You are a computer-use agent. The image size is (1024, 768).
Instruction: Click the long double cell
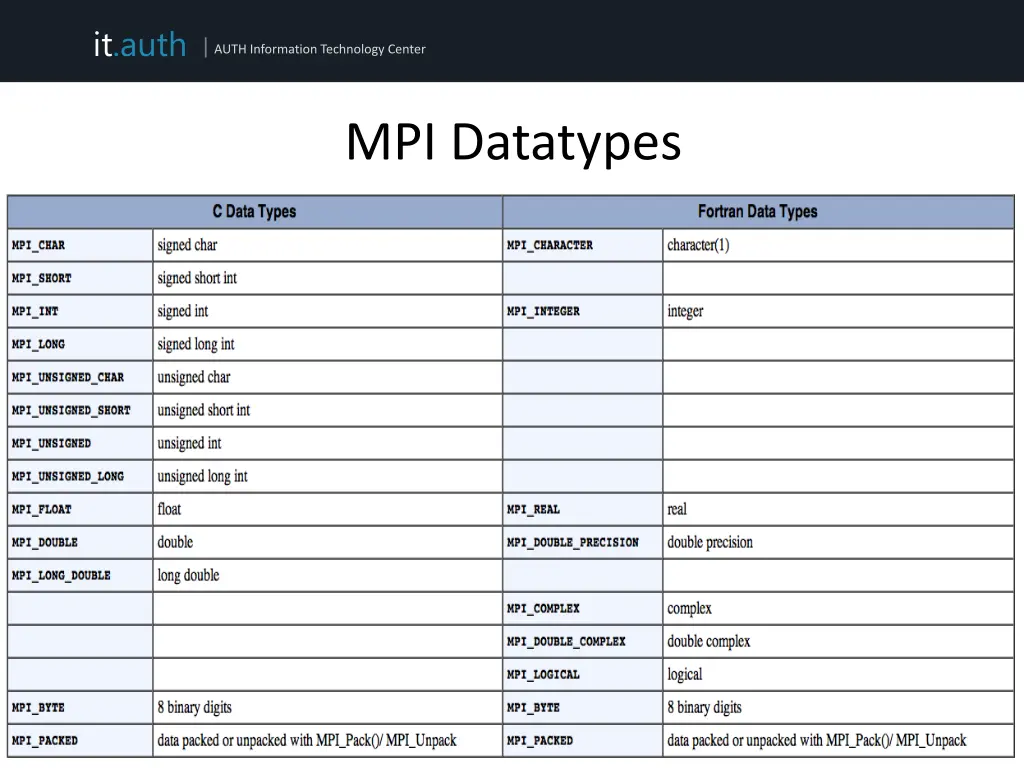point(327,576)
